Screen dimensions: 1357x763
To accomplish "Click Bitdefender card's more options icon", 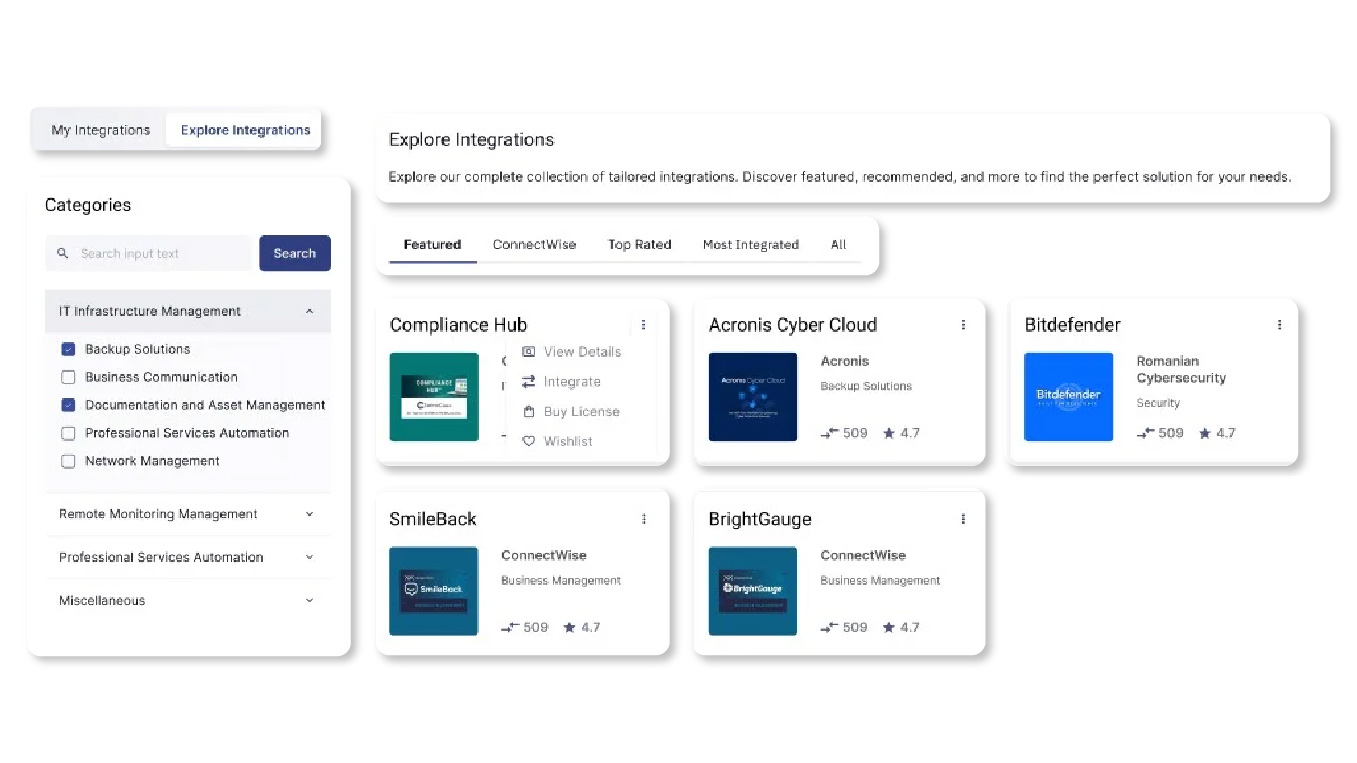I will 1279,325.
